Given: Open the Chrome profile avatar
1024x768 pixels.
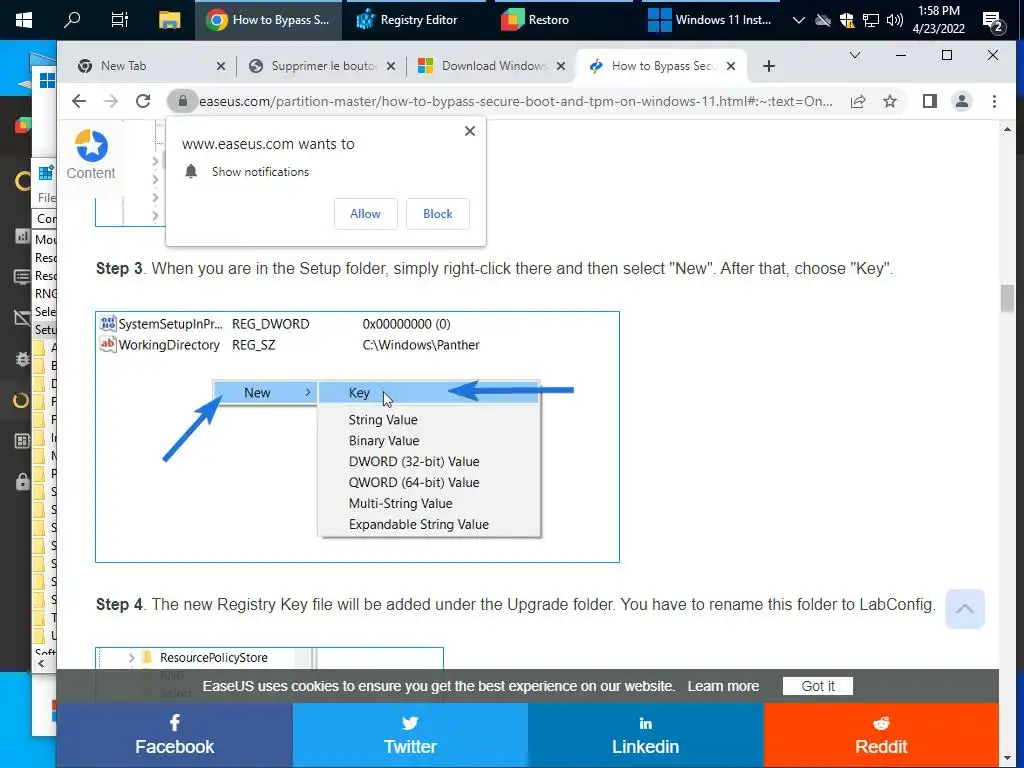Looking at the screenshot, I should (962, 101).
